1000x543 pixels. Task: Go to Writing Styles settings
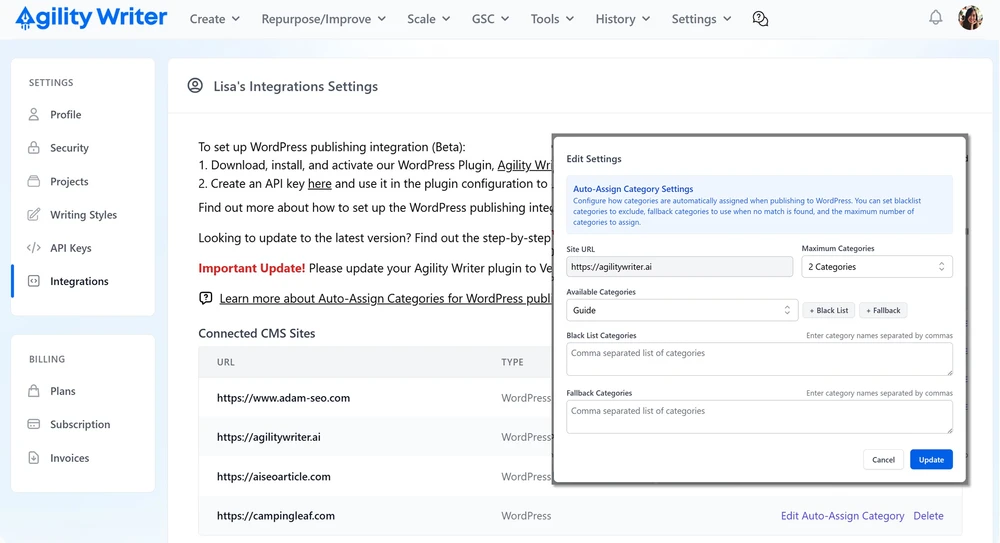pyautogui.click(x=83, y=214)
